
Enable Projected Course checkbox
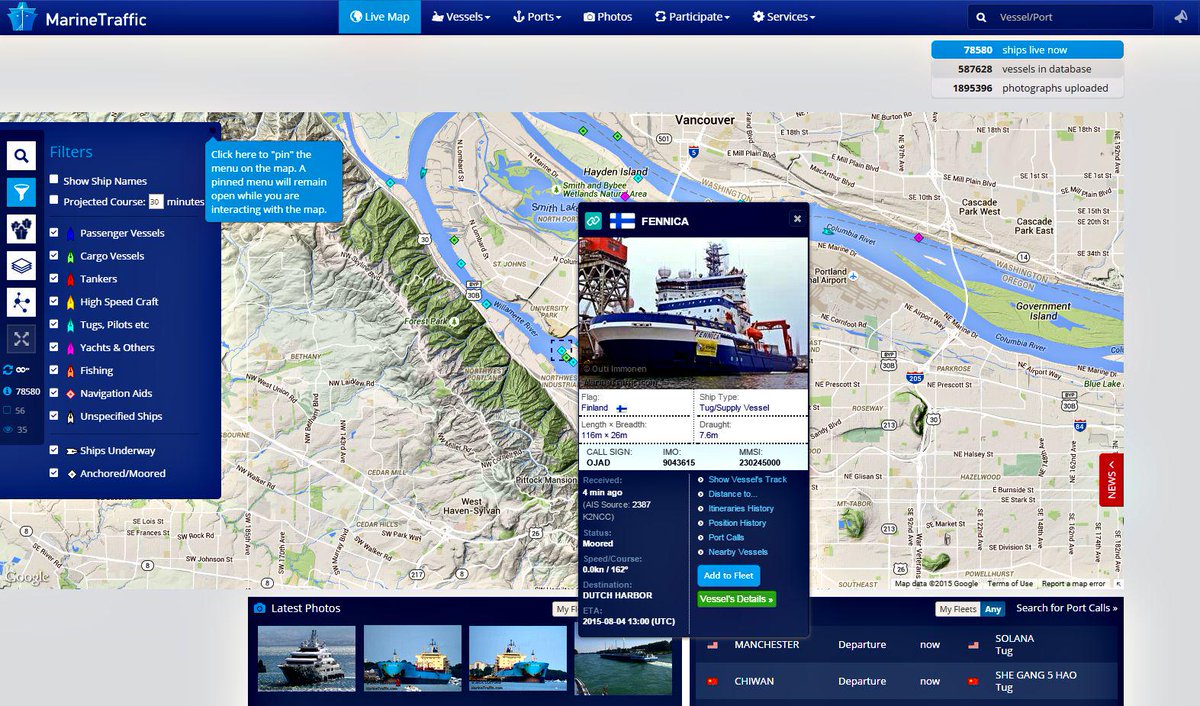[54, 200]
